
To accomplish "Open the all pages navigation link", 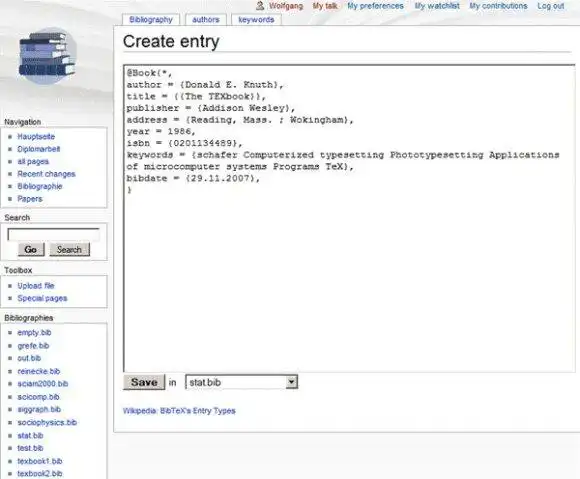I will pos(33,162).
